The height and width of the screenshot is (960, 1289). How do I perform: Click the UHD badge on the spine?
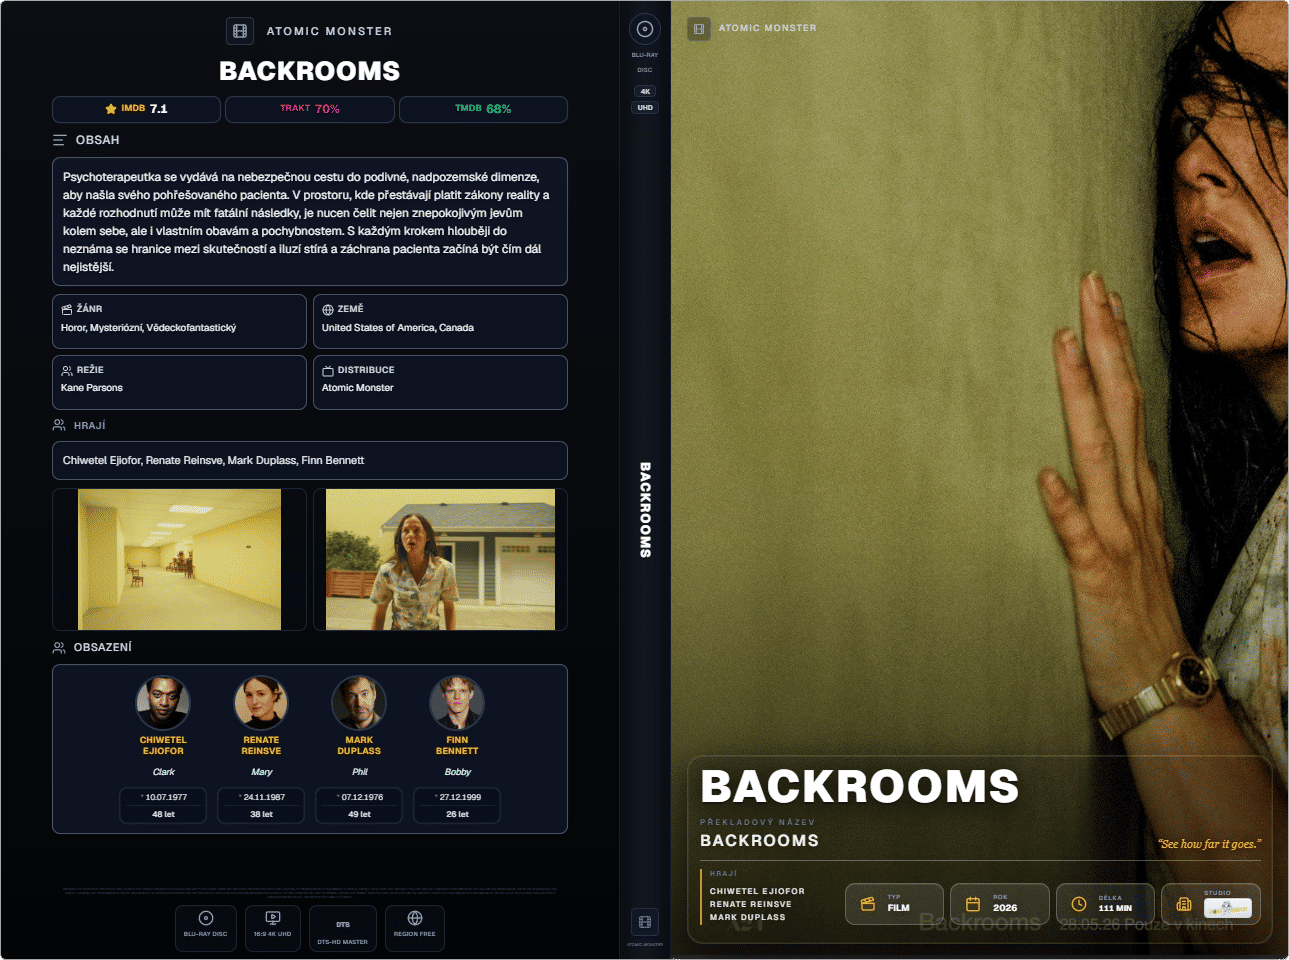[645, 107]
